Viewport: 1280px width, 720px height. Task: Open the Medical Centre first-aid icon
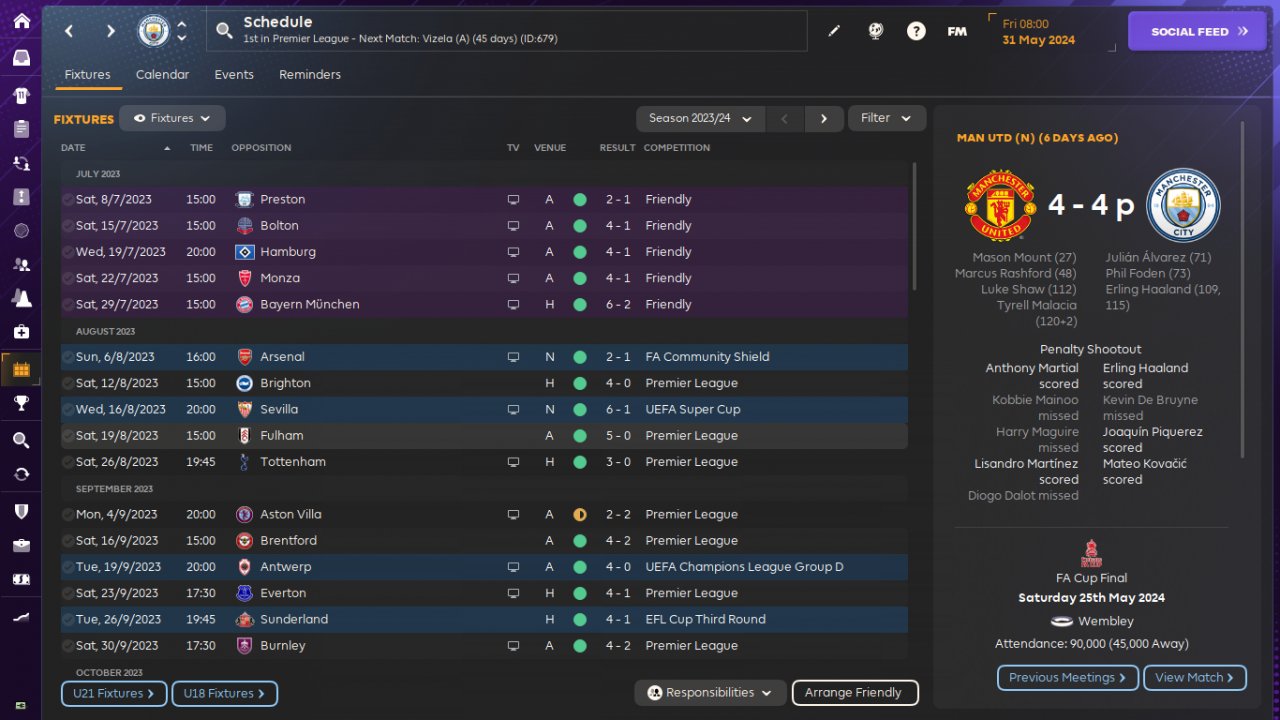point(21,331)
